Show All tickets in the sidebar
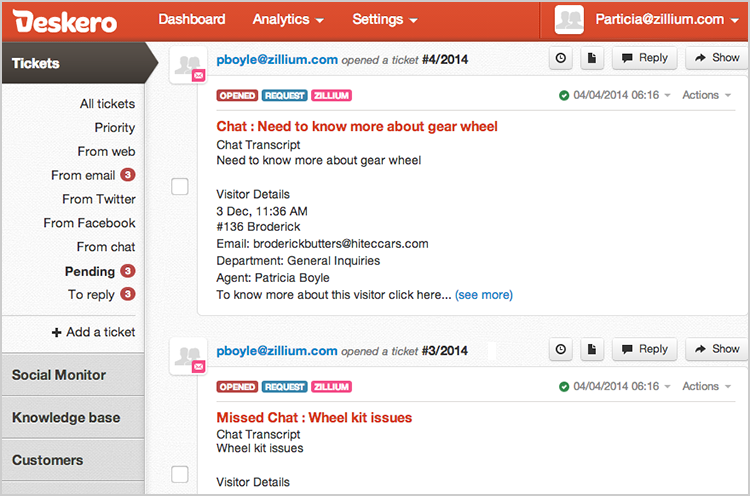 tap(108, 104)
